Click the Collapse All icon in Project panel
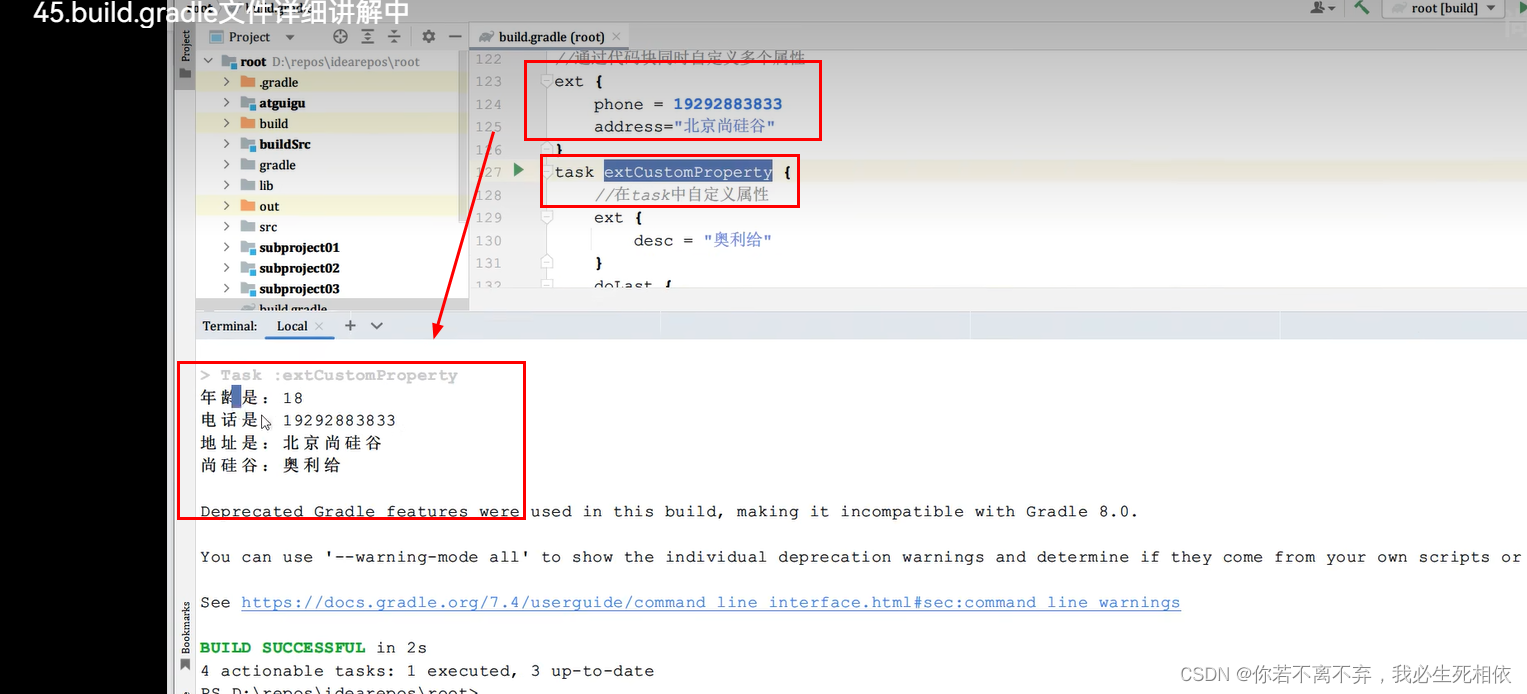Screen dimensions: 1527x694 [395, 37]
